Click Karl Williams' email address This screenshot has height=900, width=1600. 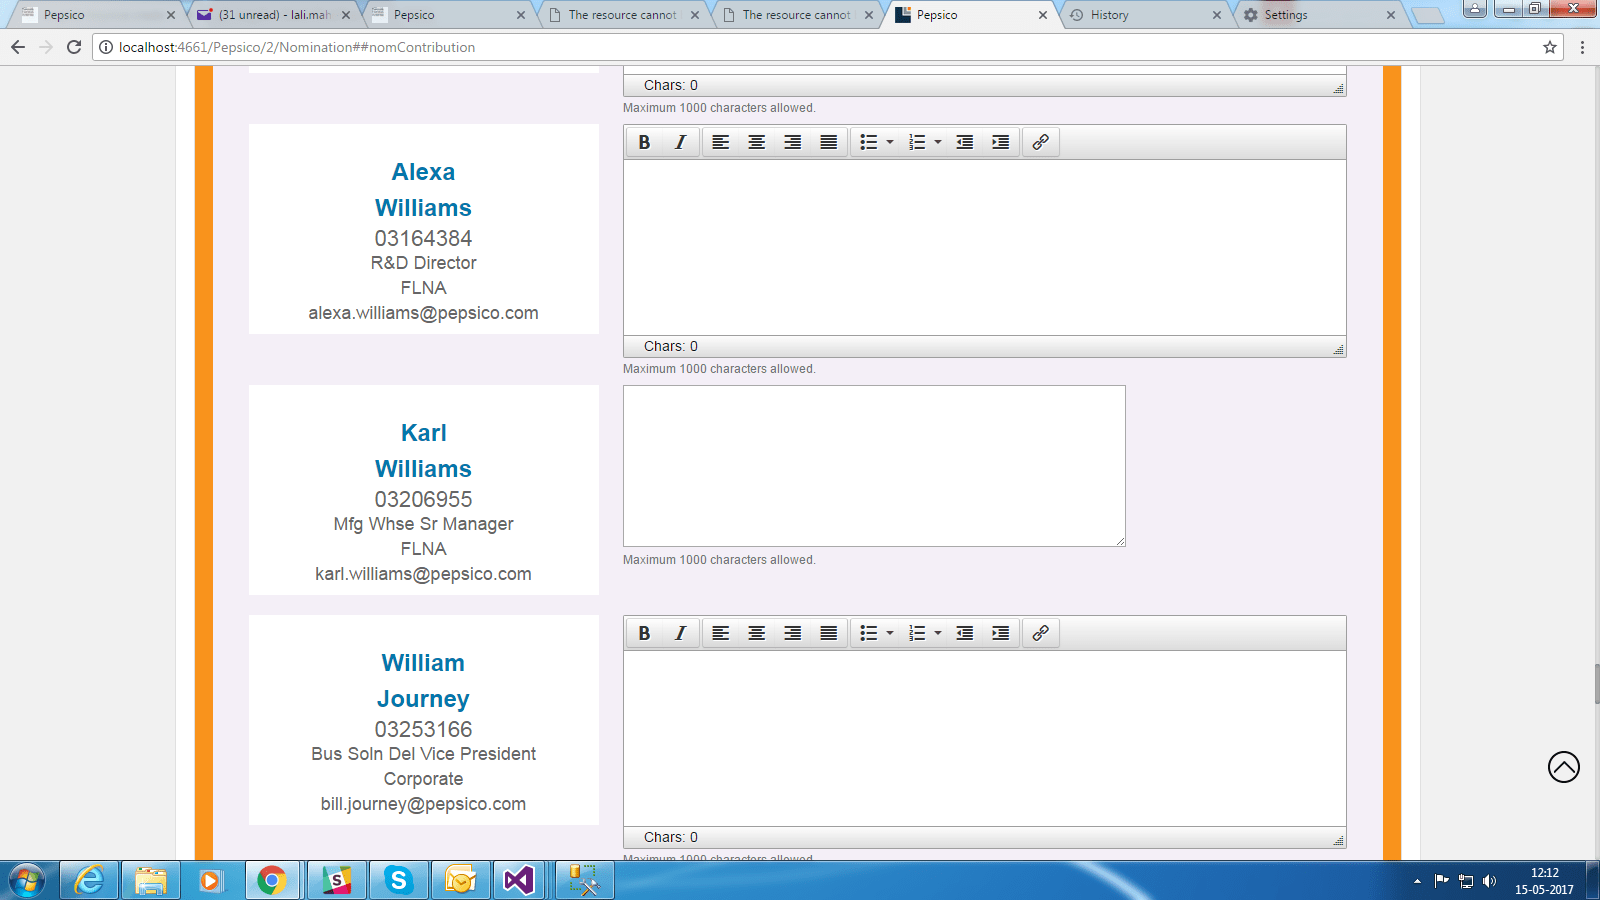(423, 574)
